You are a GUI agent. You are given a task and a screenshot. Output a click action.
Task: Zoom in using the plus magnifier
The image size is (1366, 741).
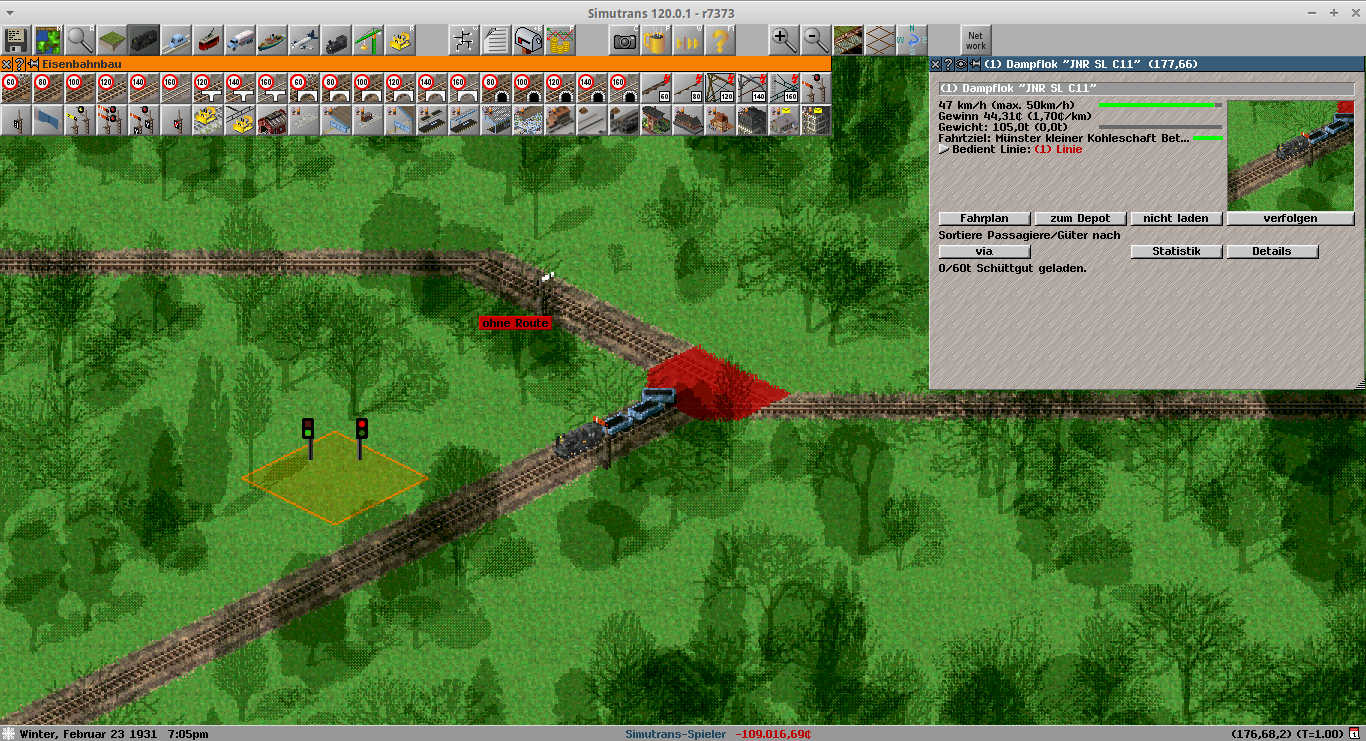(x=784, y=40)
